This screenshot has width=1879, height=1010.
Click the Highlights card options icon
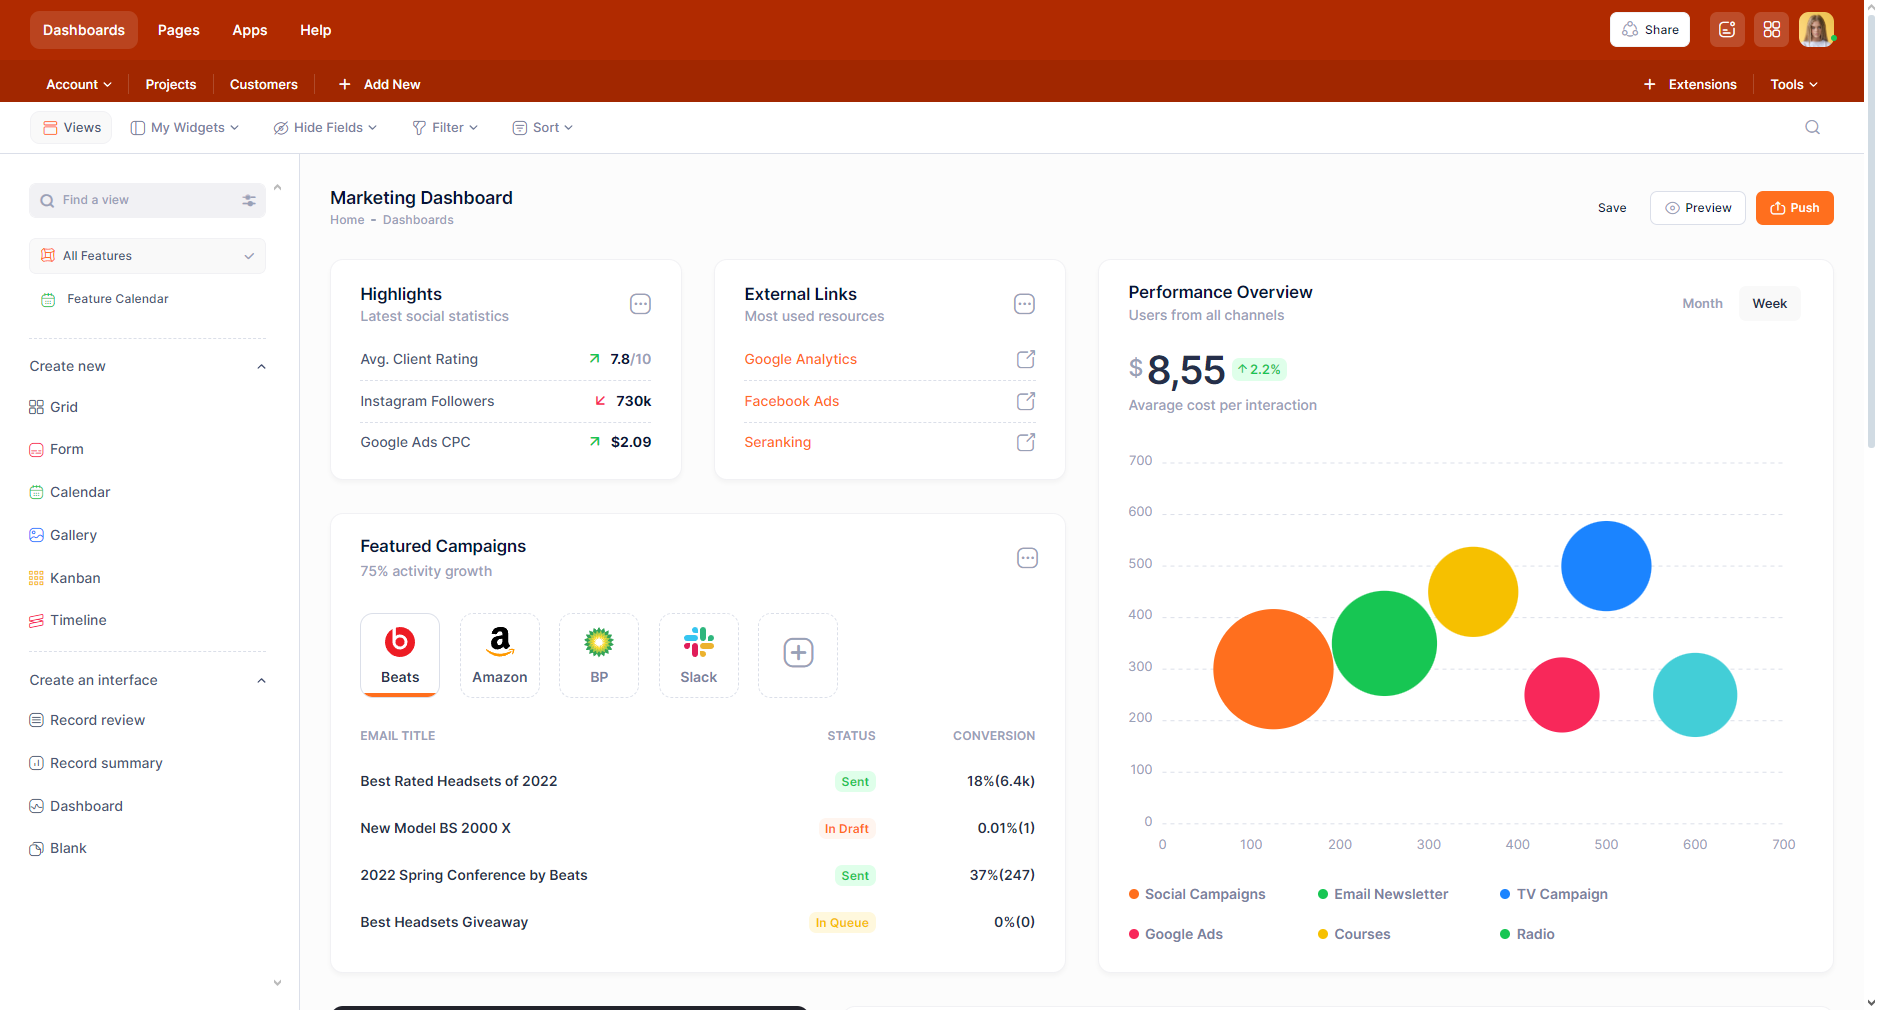point(640,304)
